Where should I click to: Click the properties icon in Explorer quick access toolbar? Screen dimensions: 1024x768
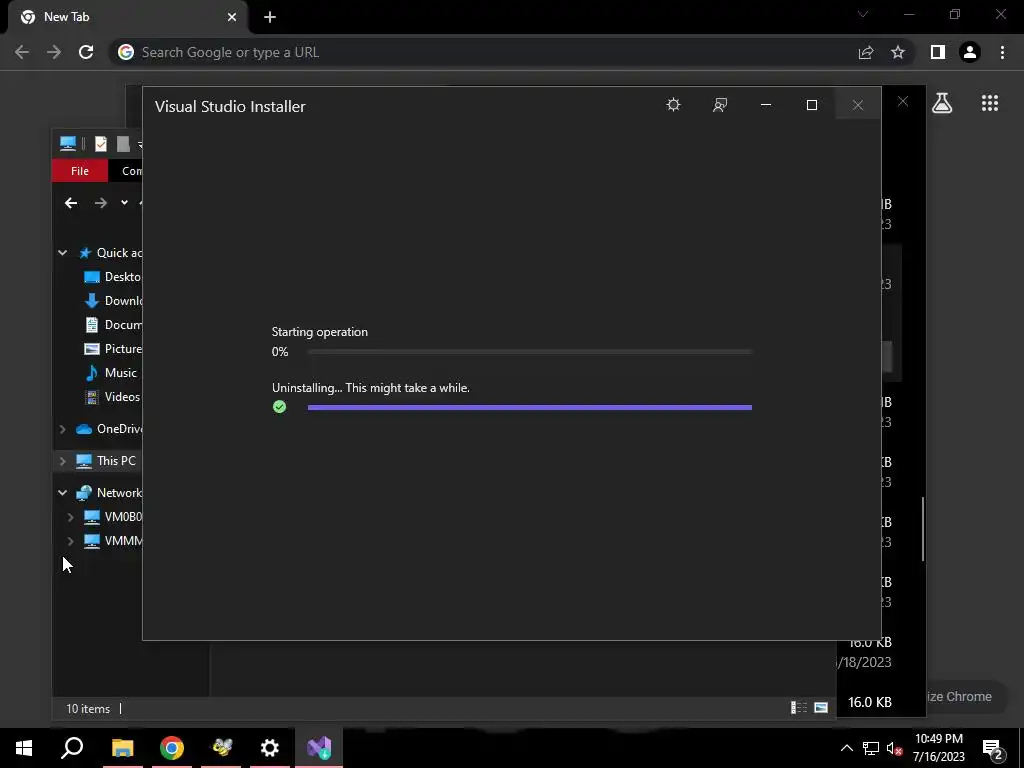click(x=101, y=144)
